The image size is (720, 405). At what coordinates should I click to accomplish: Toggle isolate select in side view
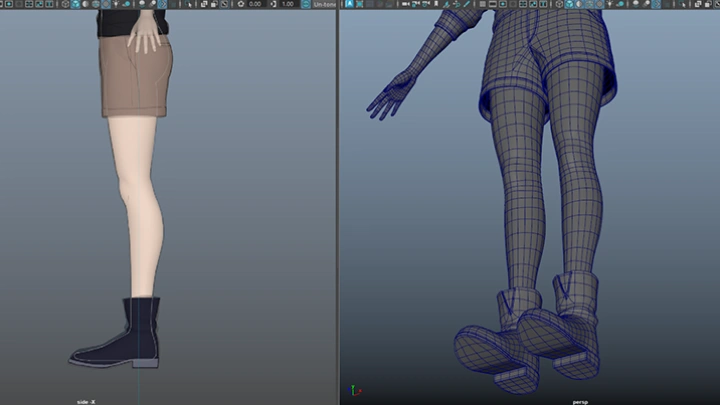click(x=188, y=4)
